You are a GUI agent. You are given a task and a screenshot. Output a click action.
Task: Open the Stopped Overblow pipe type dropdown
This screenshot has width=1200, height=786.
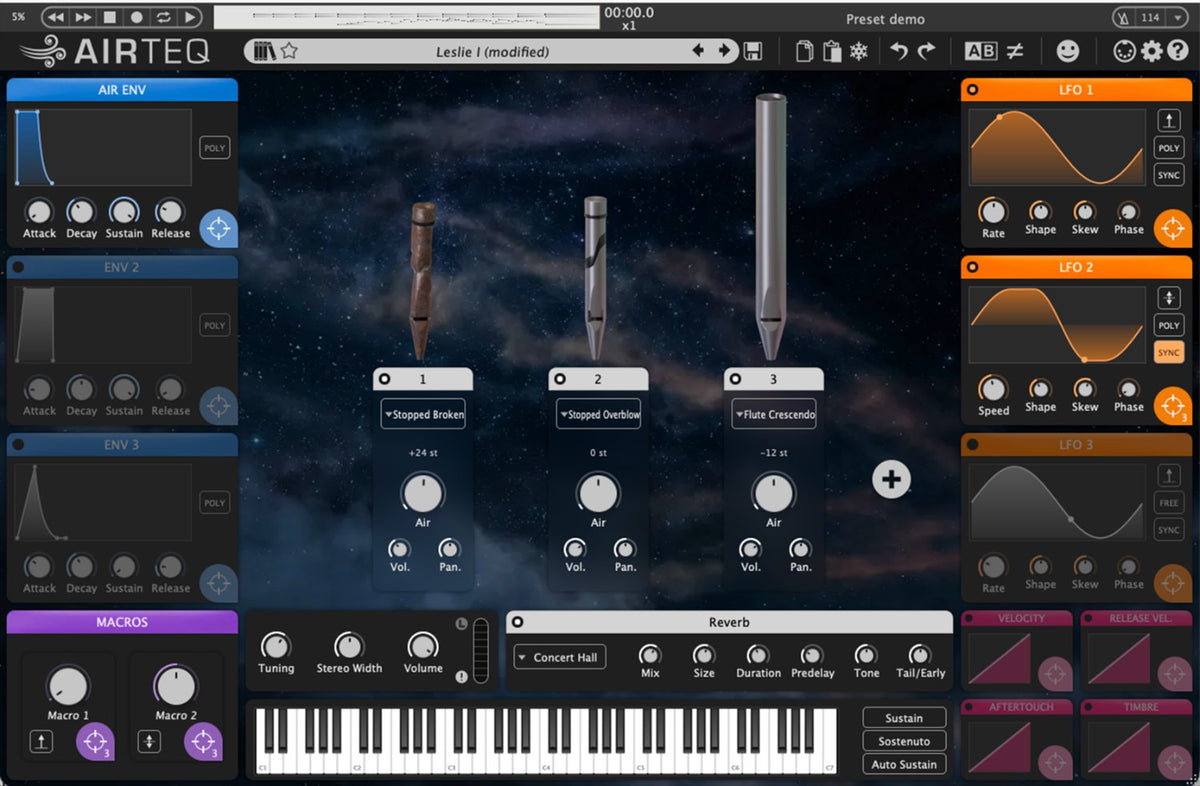tap(598, 414)
